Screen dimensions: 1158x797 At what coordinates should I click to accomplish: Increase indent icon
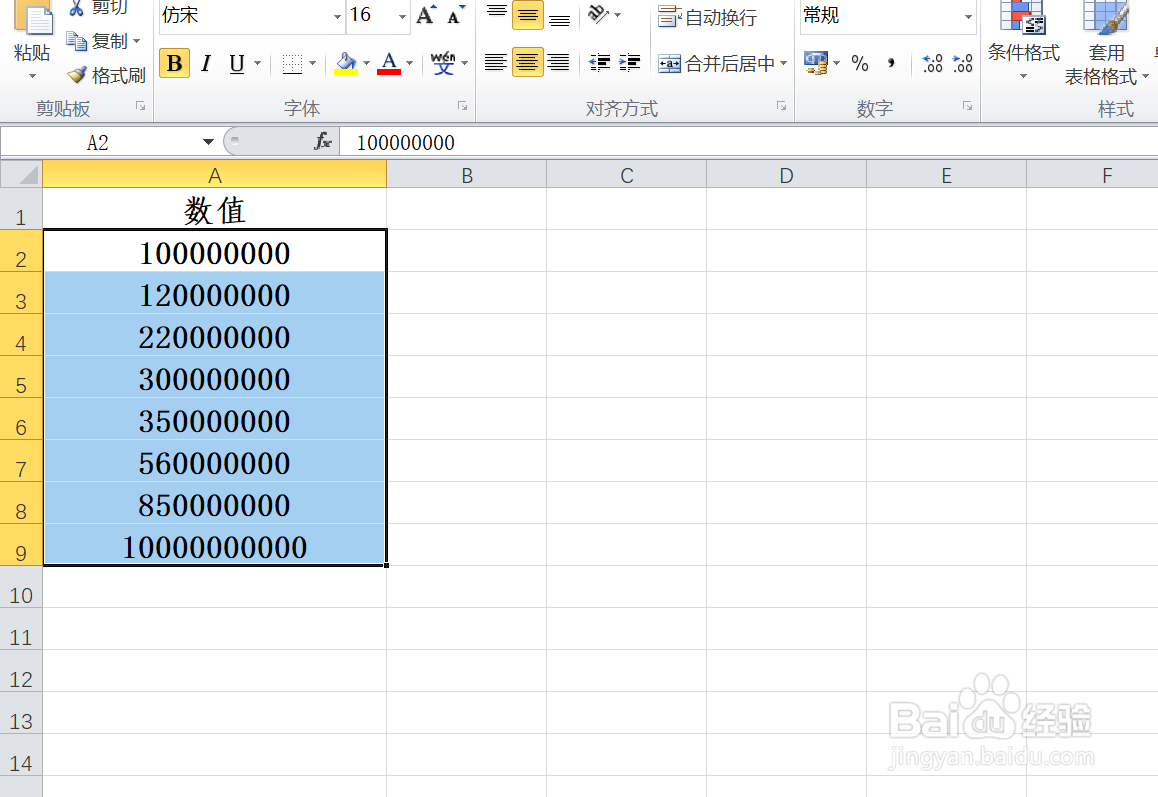click(629, 64)
